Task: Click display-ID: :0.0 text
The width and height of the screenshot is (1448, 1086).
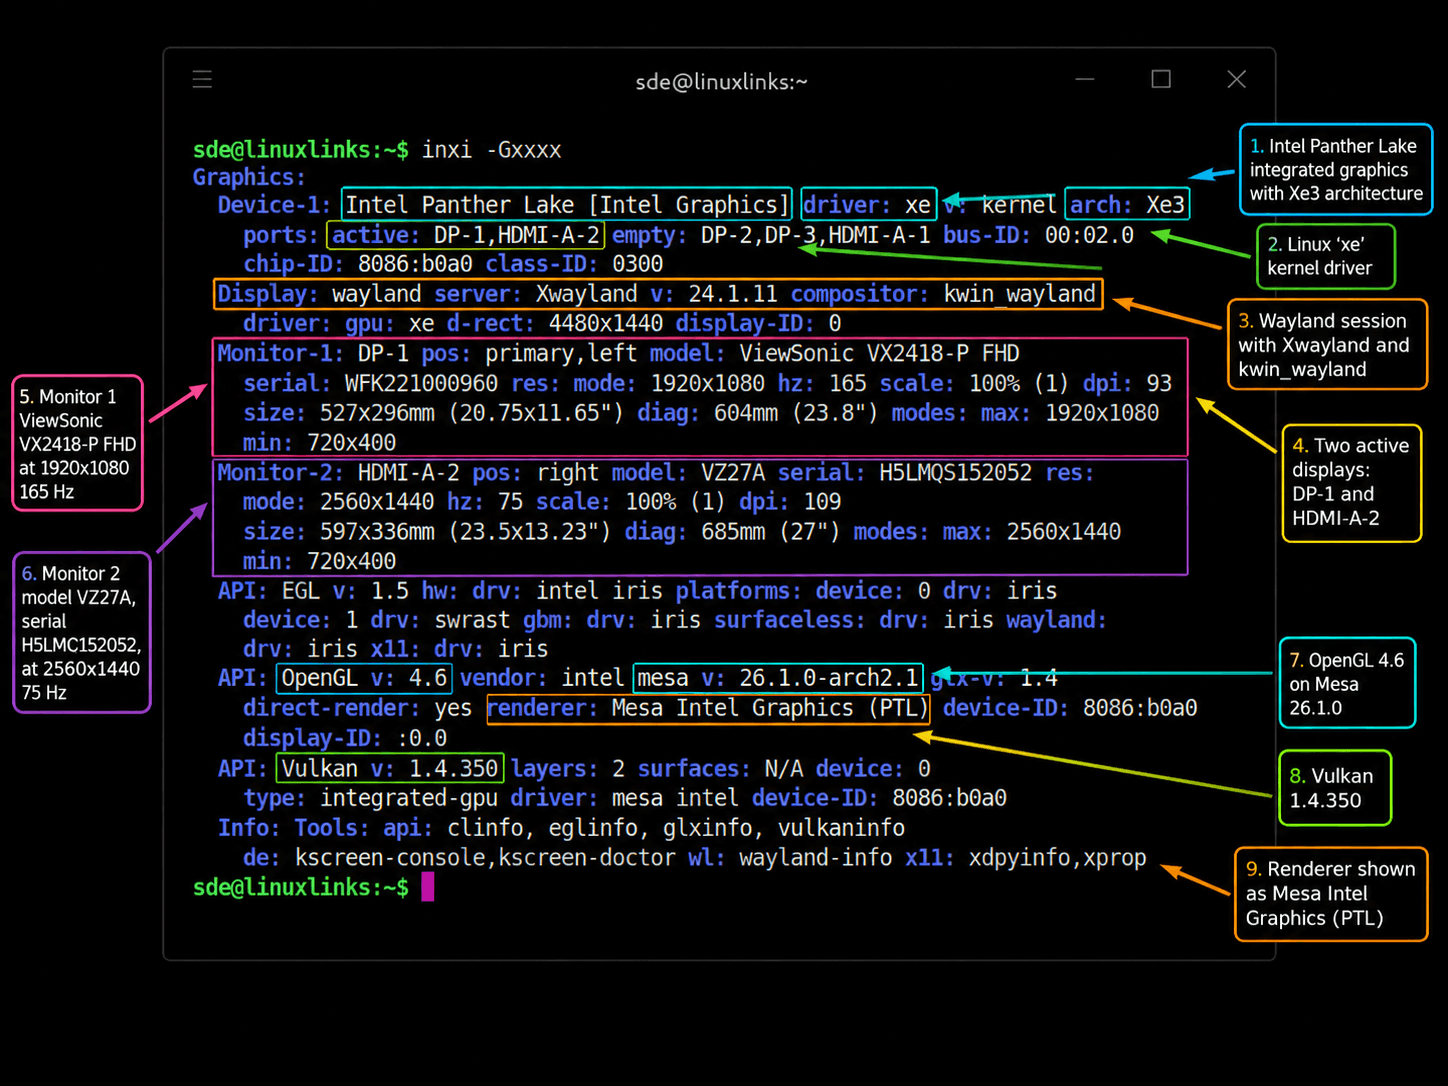Action: [x=345, y=739]
